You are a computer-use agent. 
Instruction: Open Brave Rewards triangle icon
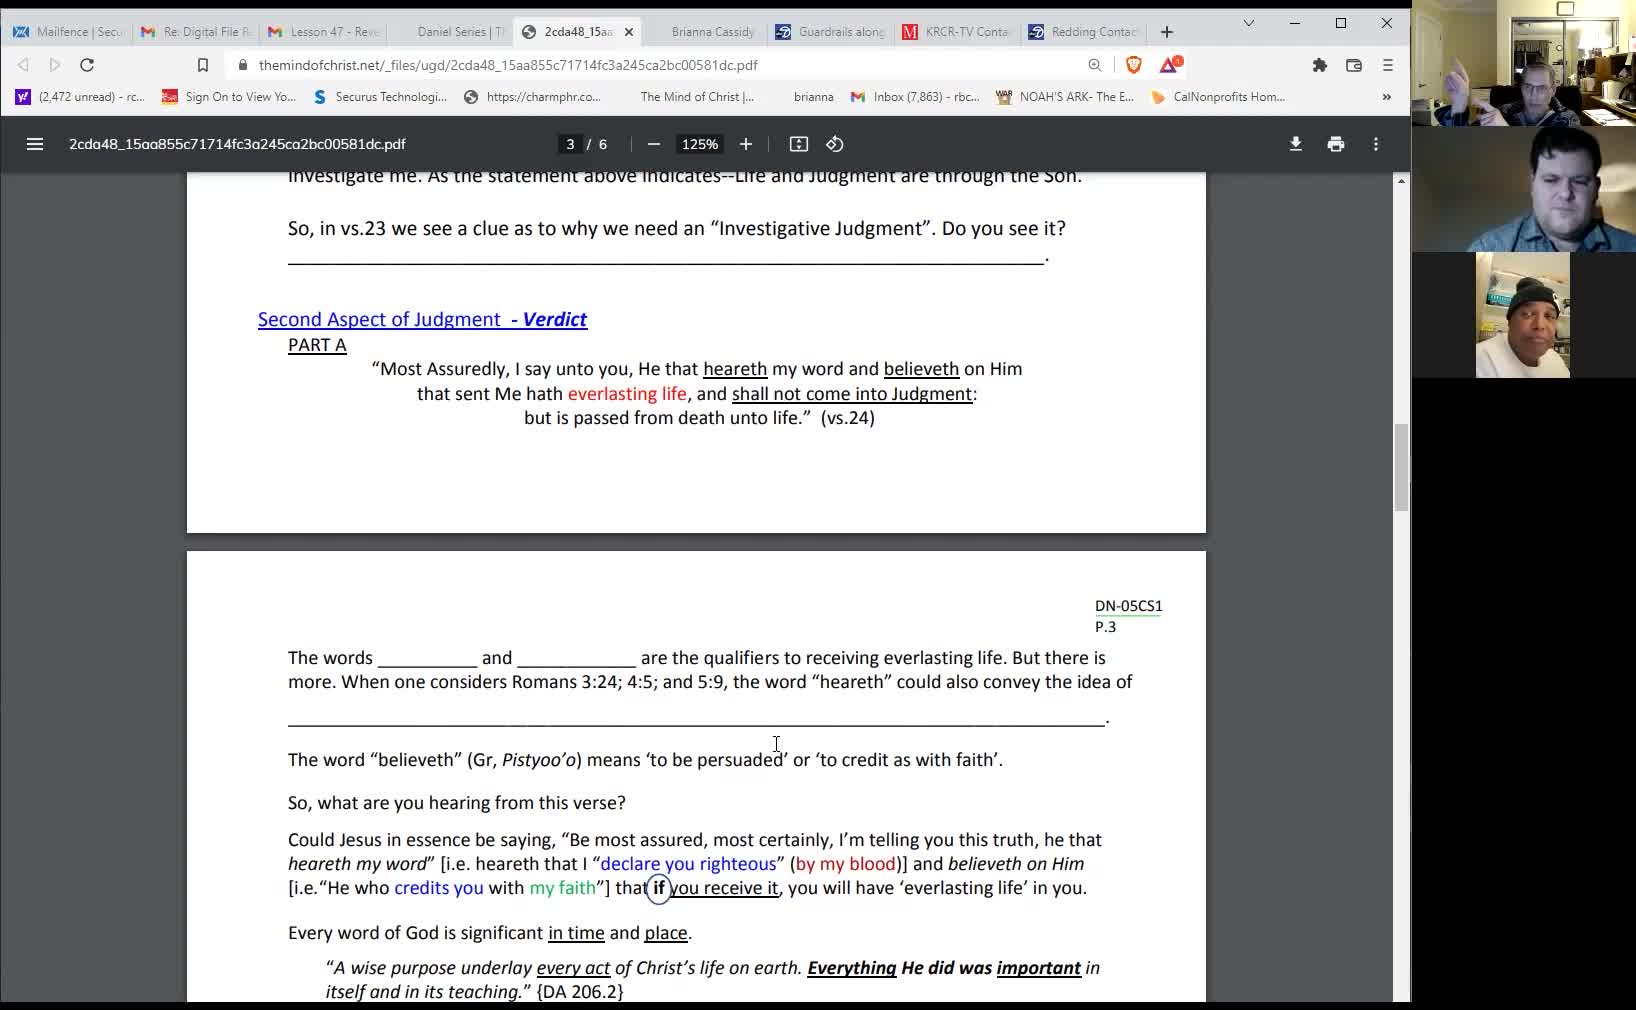(1170, 65)
